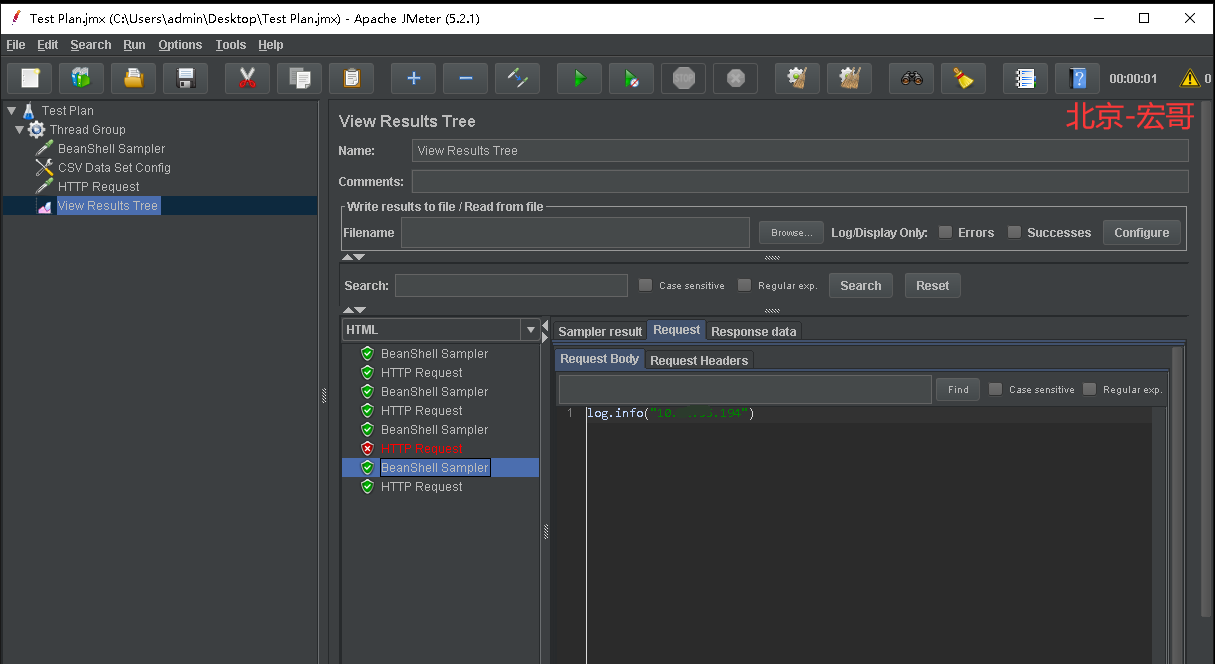The image size is (1215, 664).
Task: Click the Paste clipboard icon
Action: (352, 78)
